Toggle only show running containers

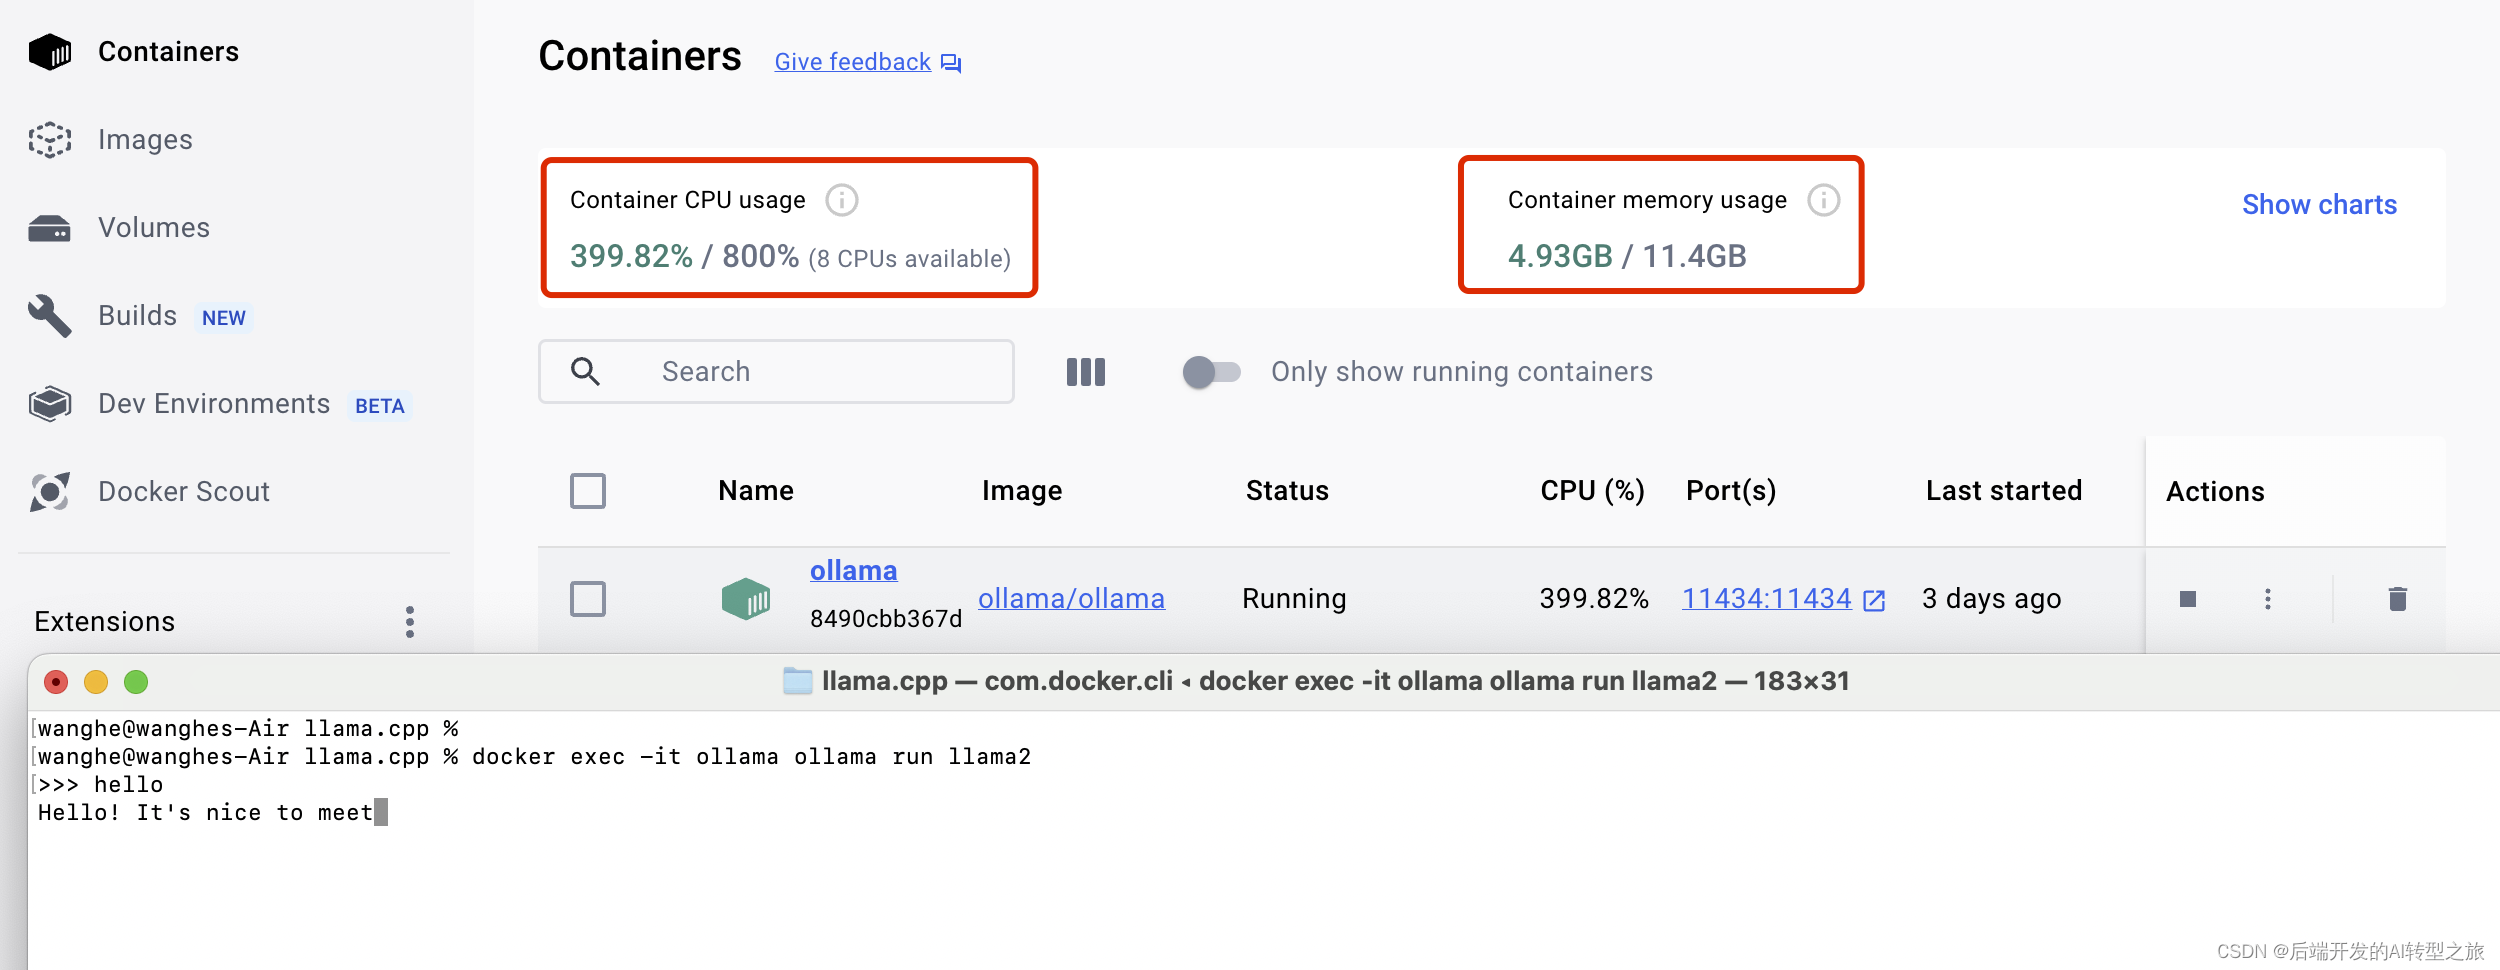click(x=1211, y=372)
